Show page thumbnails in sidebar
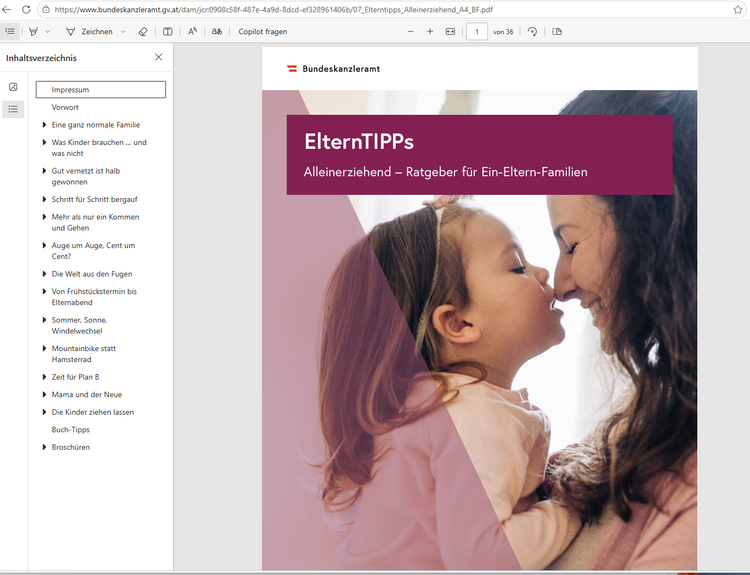Viewport: 750px width, 575px height. 13,87
